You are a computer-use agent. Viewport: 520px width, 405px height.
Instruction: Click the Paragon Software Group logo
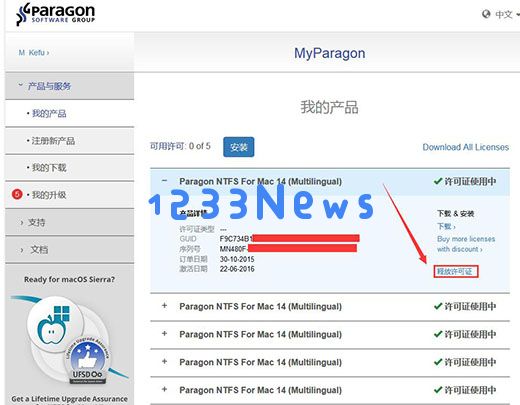tap(56, 14)
